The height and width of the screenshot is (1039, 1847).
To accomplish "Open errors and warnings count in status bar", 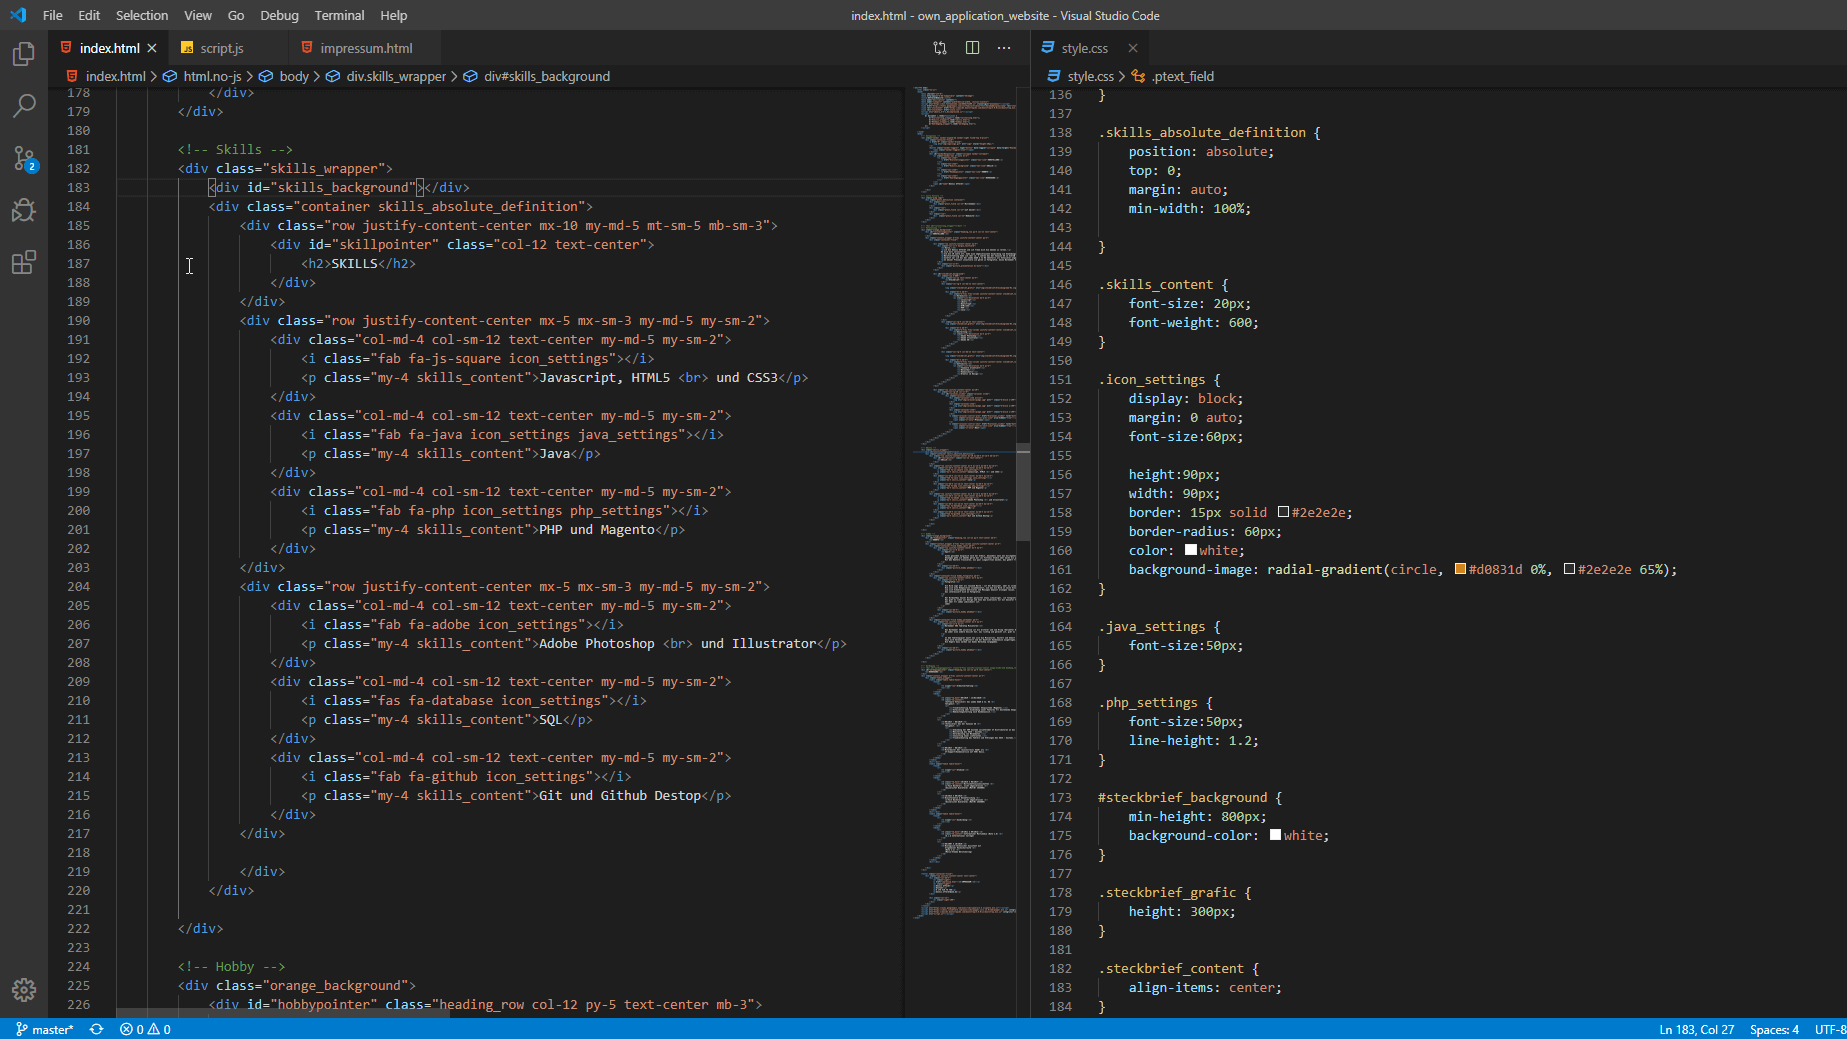I will 145,1029.
